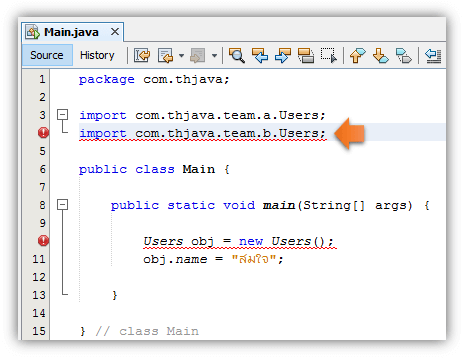Click the "// class Main" comment

[147, 331]
